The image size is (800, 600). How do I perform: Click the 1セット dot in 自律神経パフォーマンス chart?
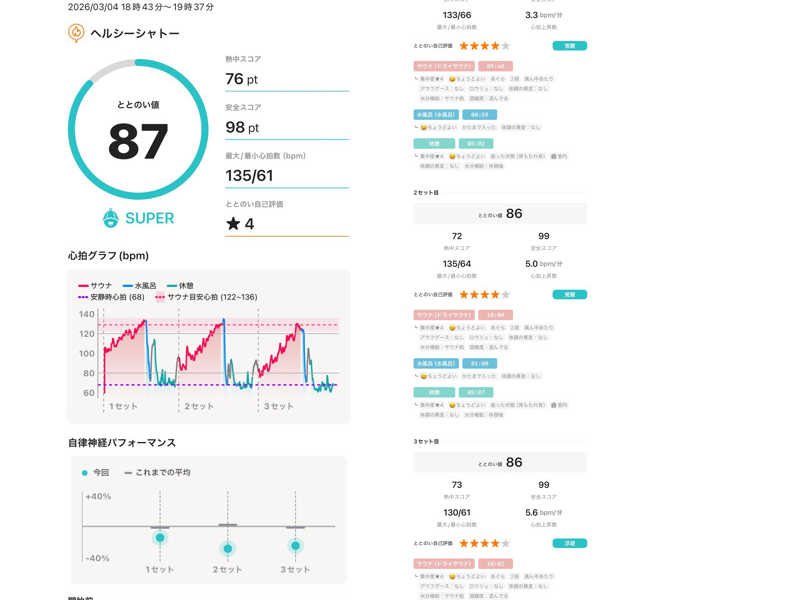coord(160,538)
